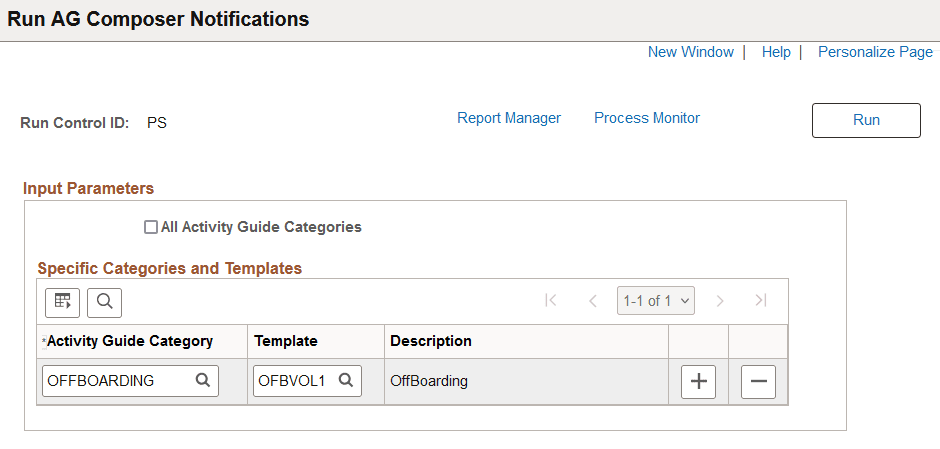Click the Help link
Viewport: 940px width, 449px height.
[x=776, y=52]
